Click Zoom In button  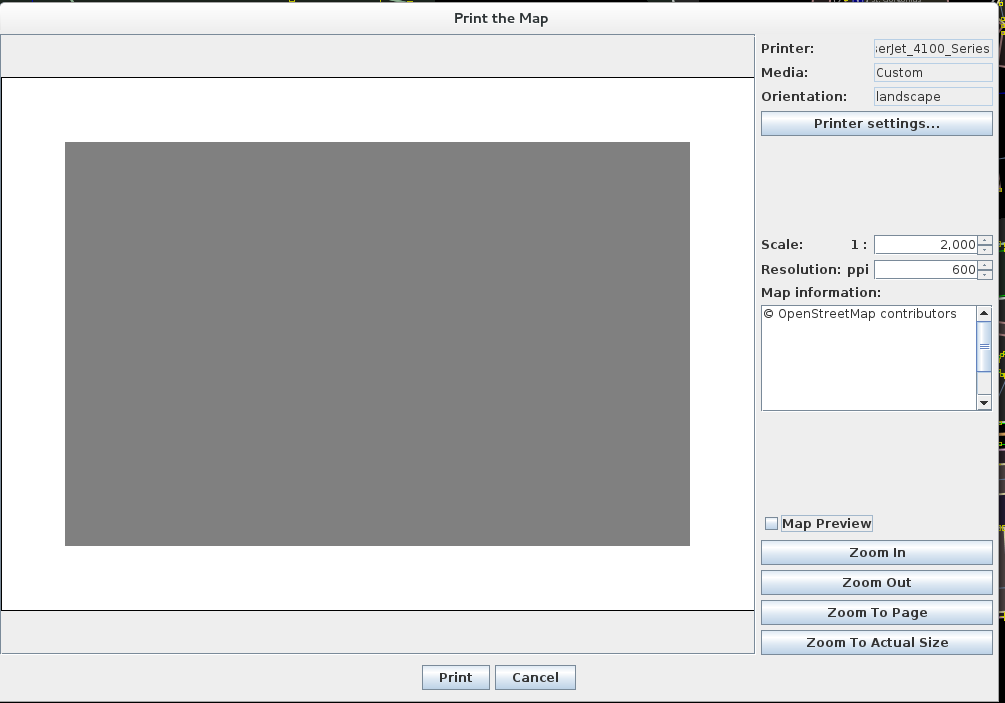pos(876,552)
